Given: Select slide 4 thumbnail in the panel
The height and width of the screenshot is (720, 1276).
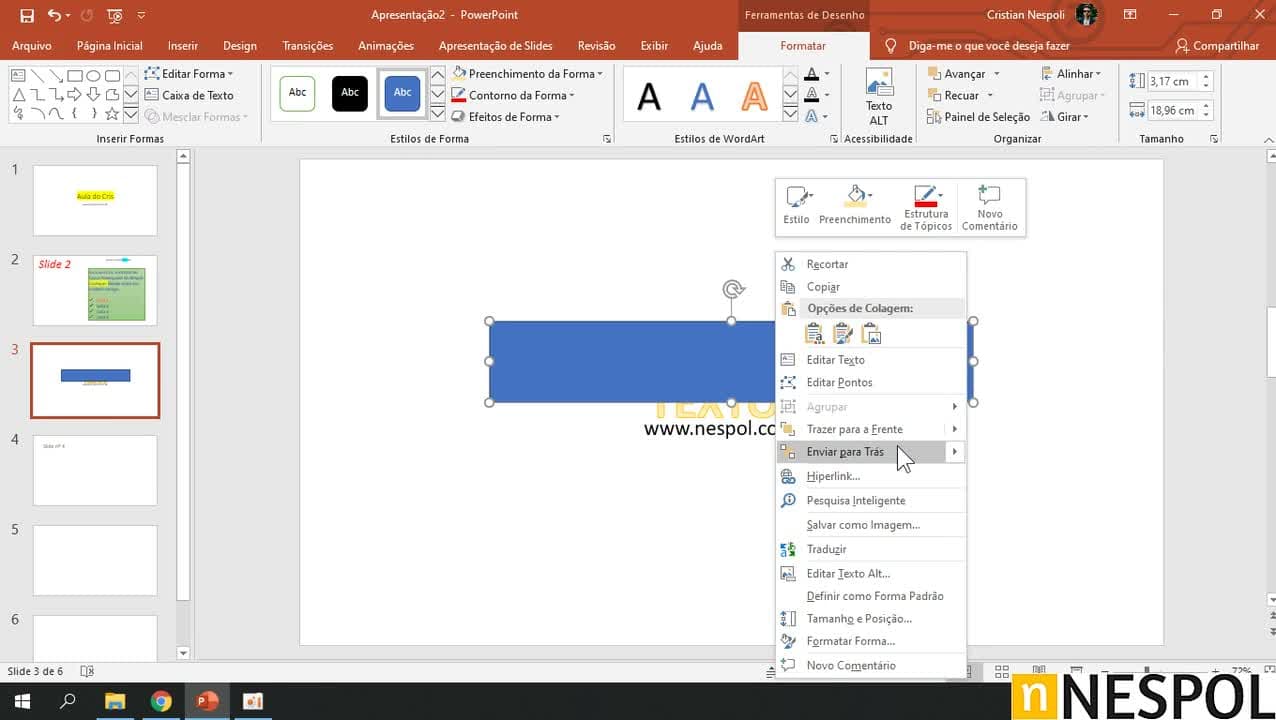Looking at the screenshot, I should point(95,470).
